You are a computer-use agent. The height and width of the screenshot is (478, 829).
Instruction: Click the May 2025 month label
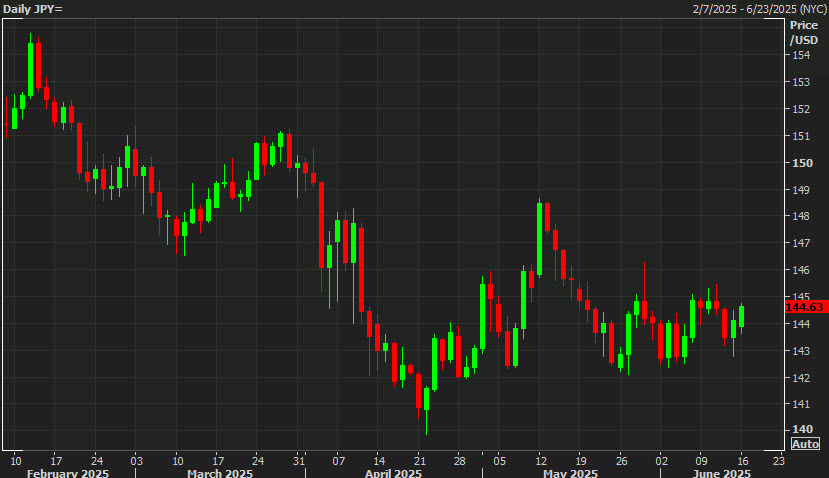coord(570,473)
